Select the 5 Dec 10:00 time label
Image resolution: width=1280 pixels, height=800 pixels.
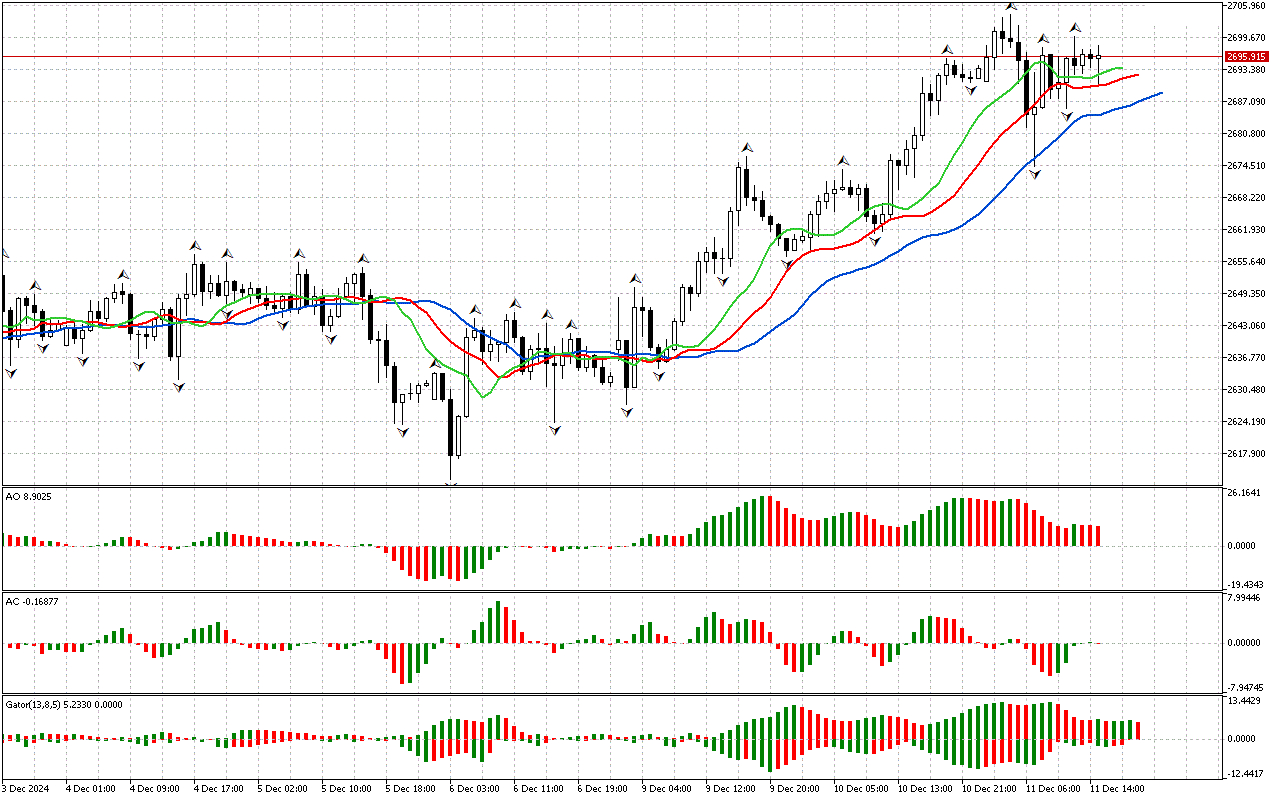pyautogui.click(x=347, y=789)
